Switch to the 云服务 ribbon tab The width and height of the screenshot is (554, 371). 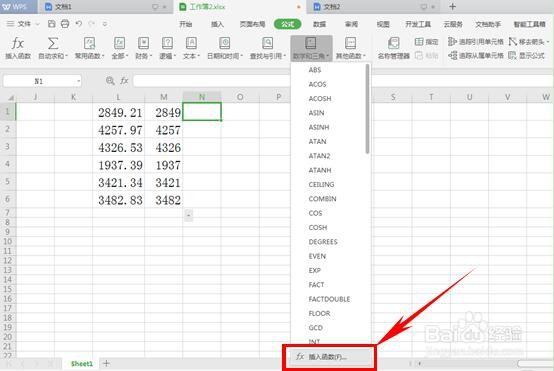[453, 24]
